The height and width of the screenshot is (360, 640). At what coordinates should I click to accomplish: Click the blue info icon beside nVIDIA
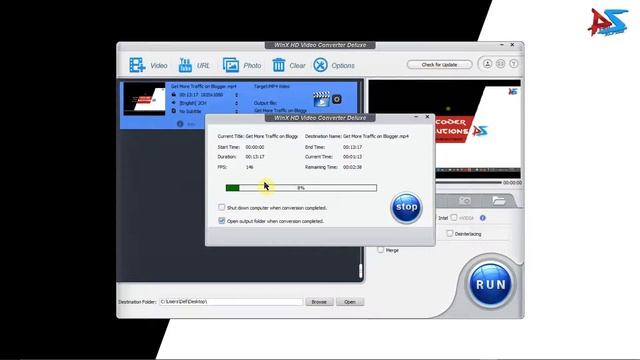[483, 218]
